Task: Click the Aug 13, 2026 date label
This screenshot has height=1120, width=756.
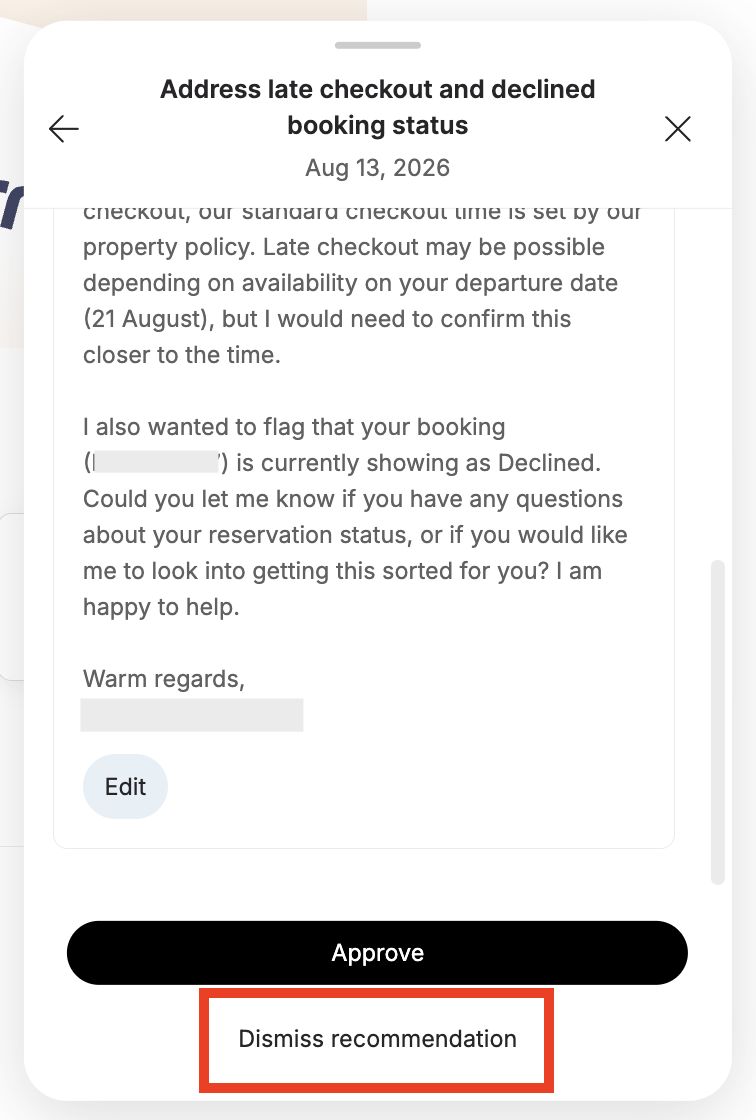Action: click(x=377, y=168)
